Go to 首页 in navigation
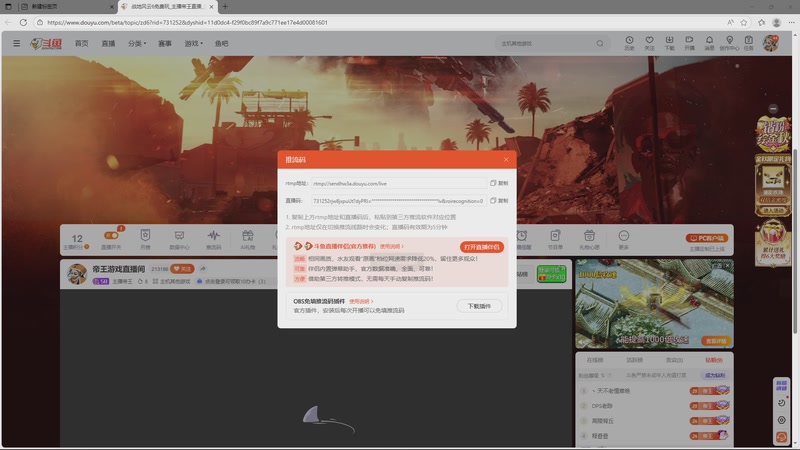Screen dimensions: 800x450 (x=82, y=43)
